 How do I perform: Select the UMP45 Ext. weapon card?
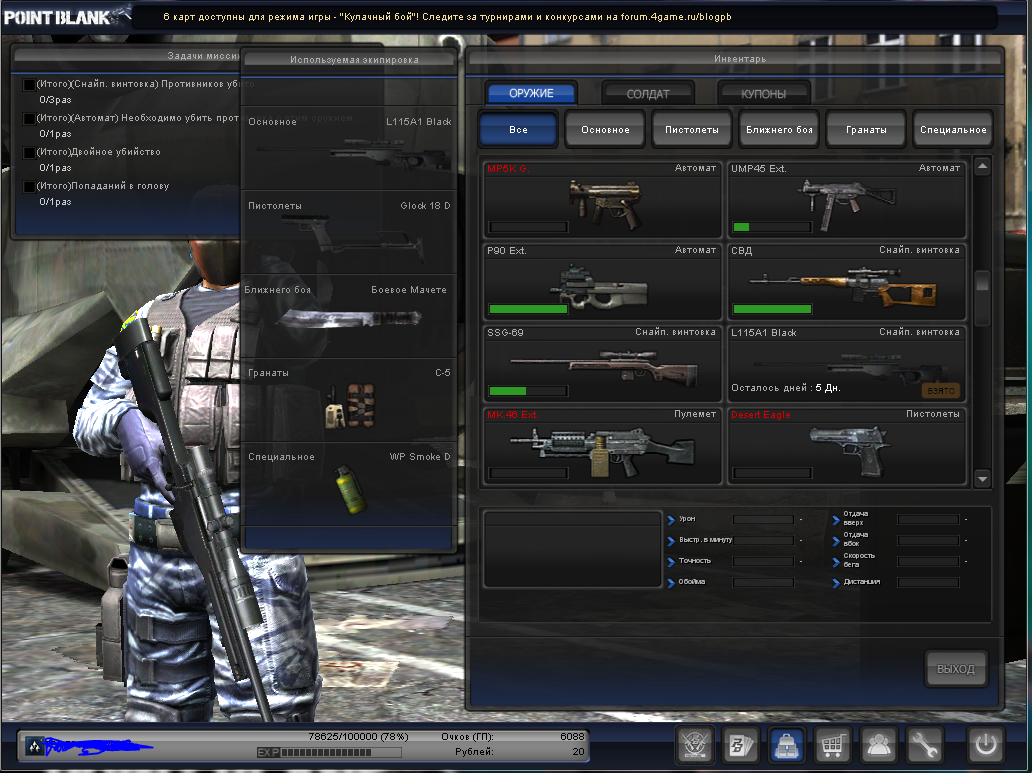846,200
